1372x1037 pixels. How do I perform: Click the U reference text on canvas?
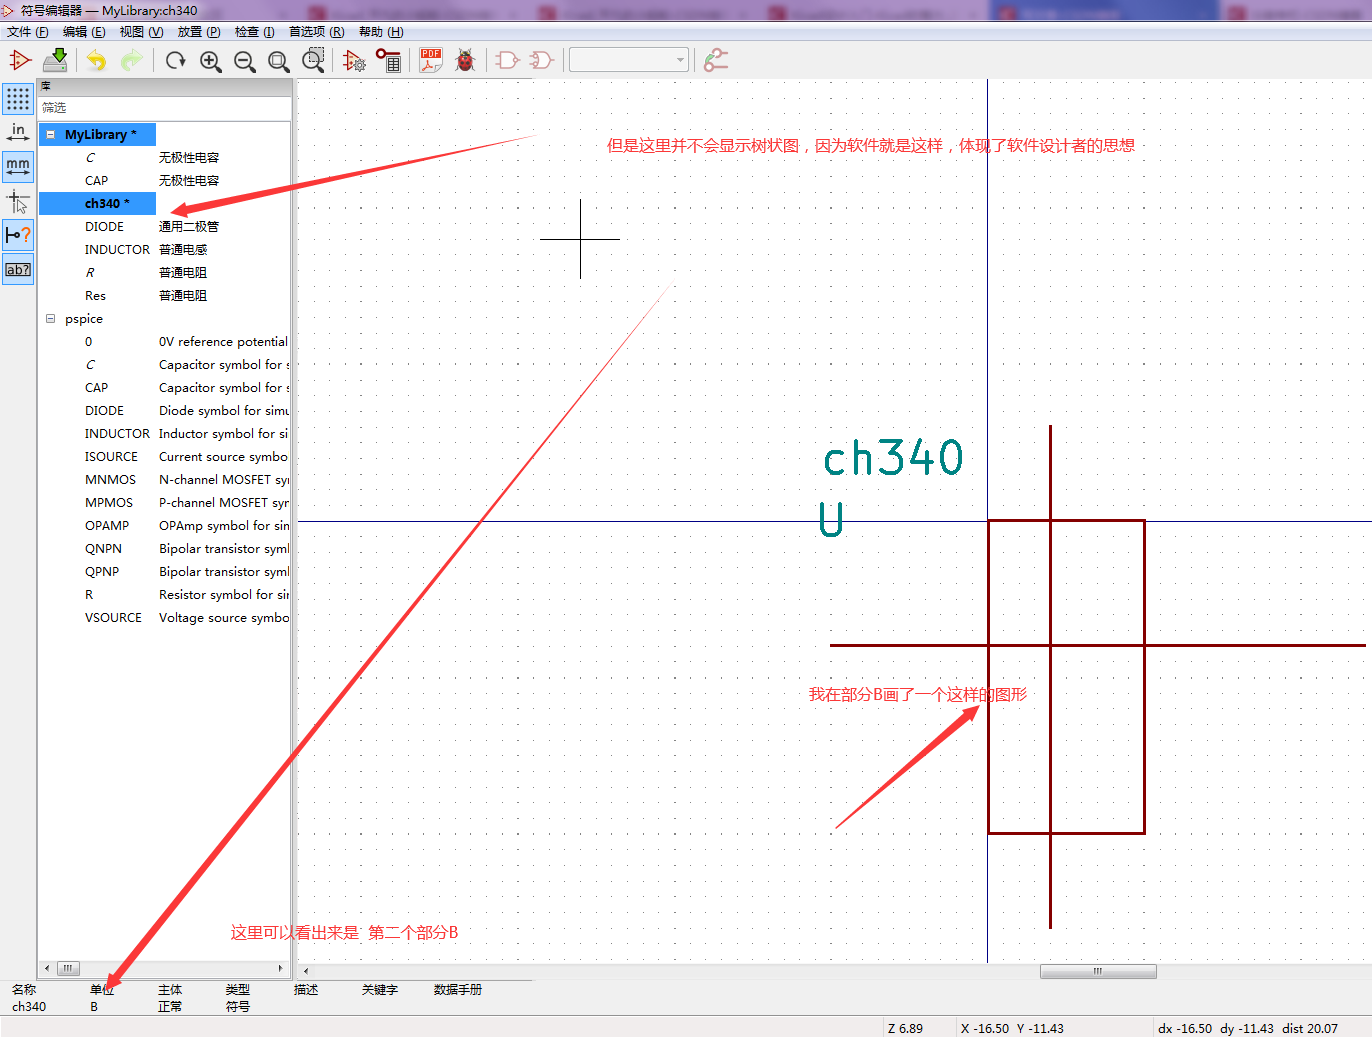(x=831, y=519)
